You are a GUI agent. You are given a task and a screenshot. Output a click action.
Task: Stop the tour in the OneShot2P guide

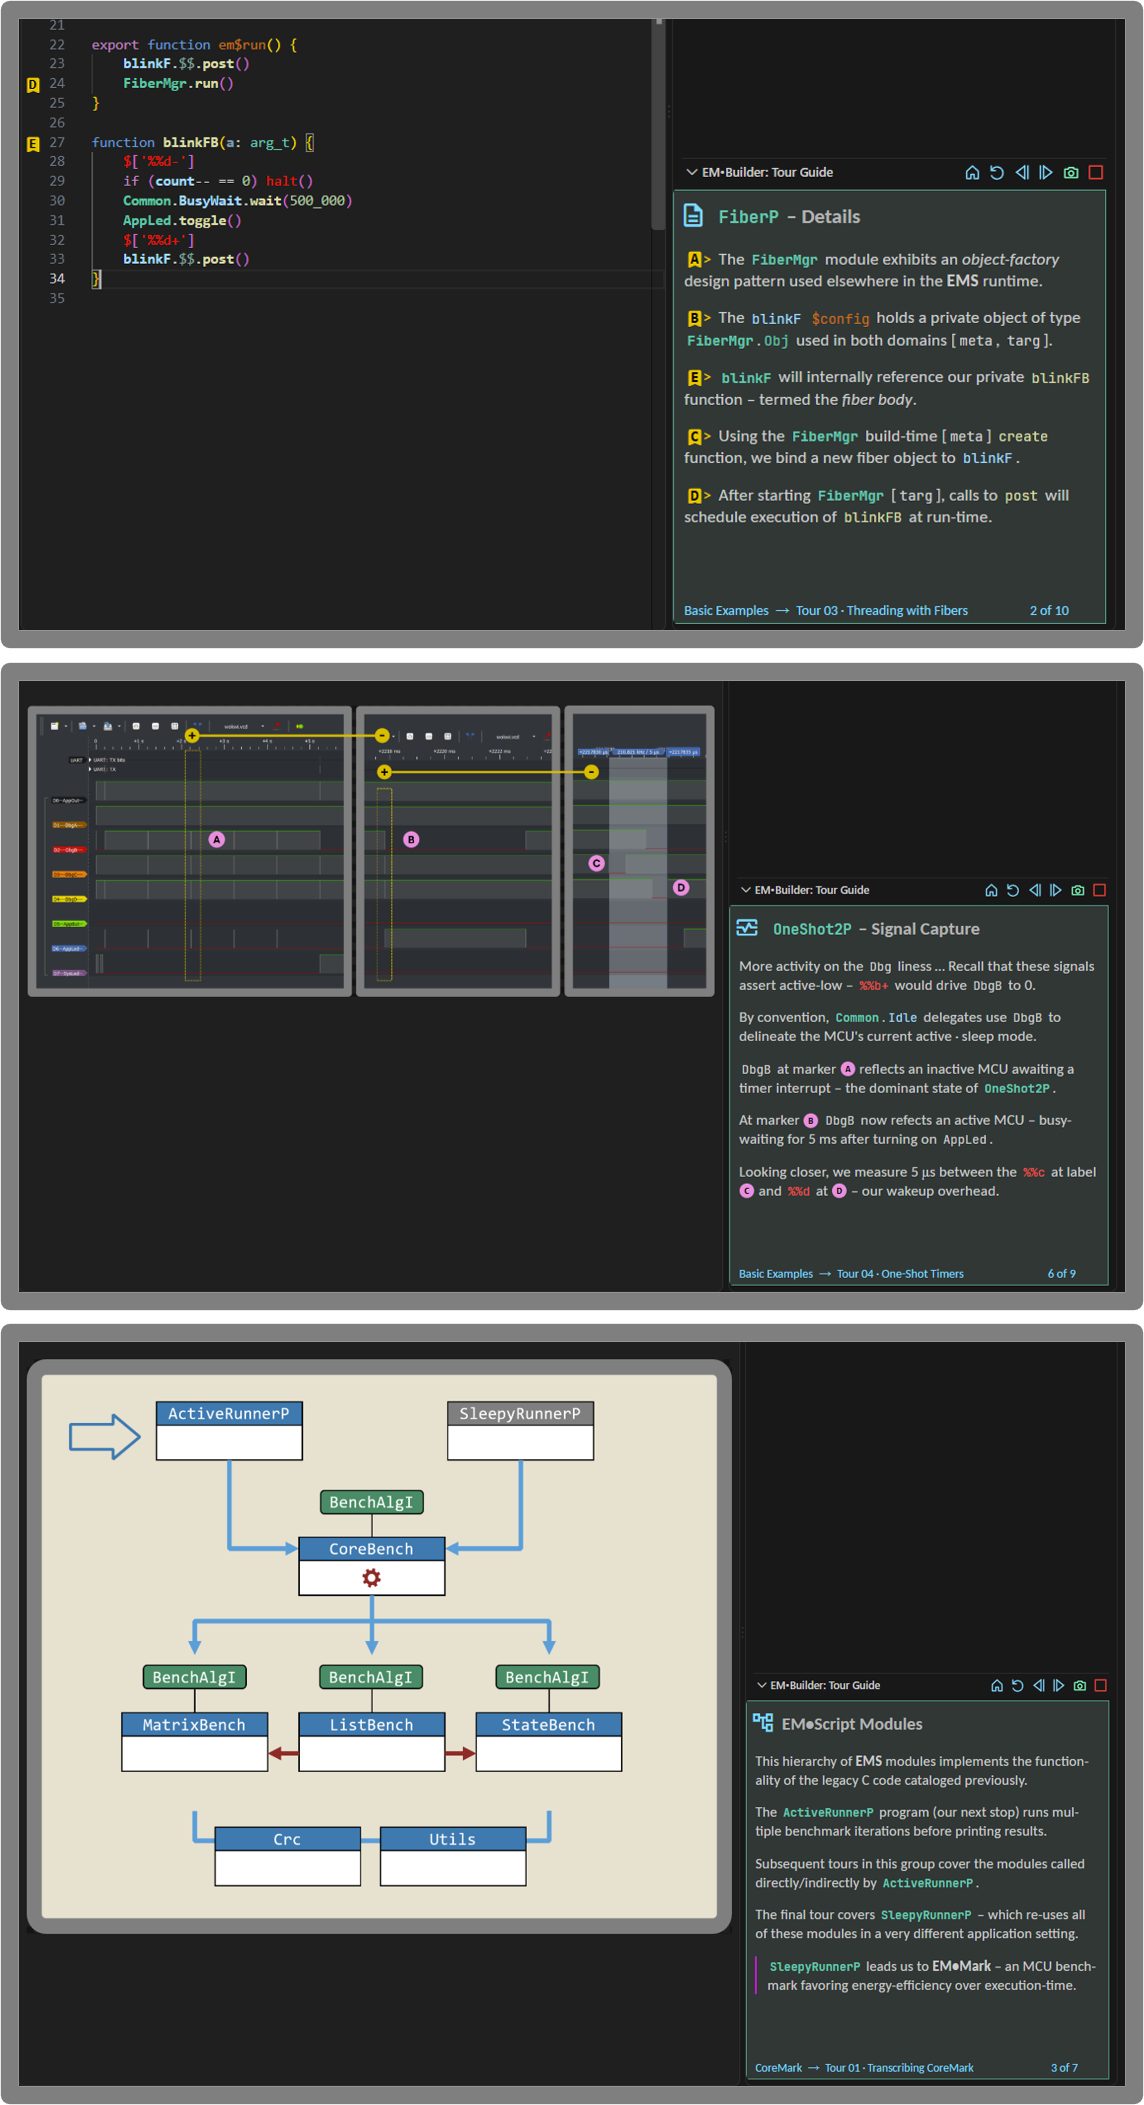click(x=1100, y=890)
